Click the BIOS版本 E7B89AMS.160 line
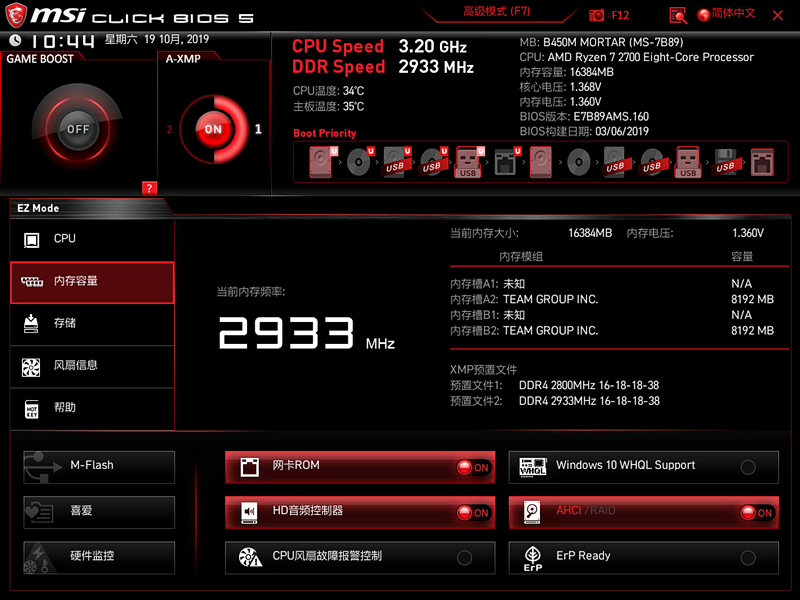This screenshot has height=600, width=800. (x=584, y=116)
